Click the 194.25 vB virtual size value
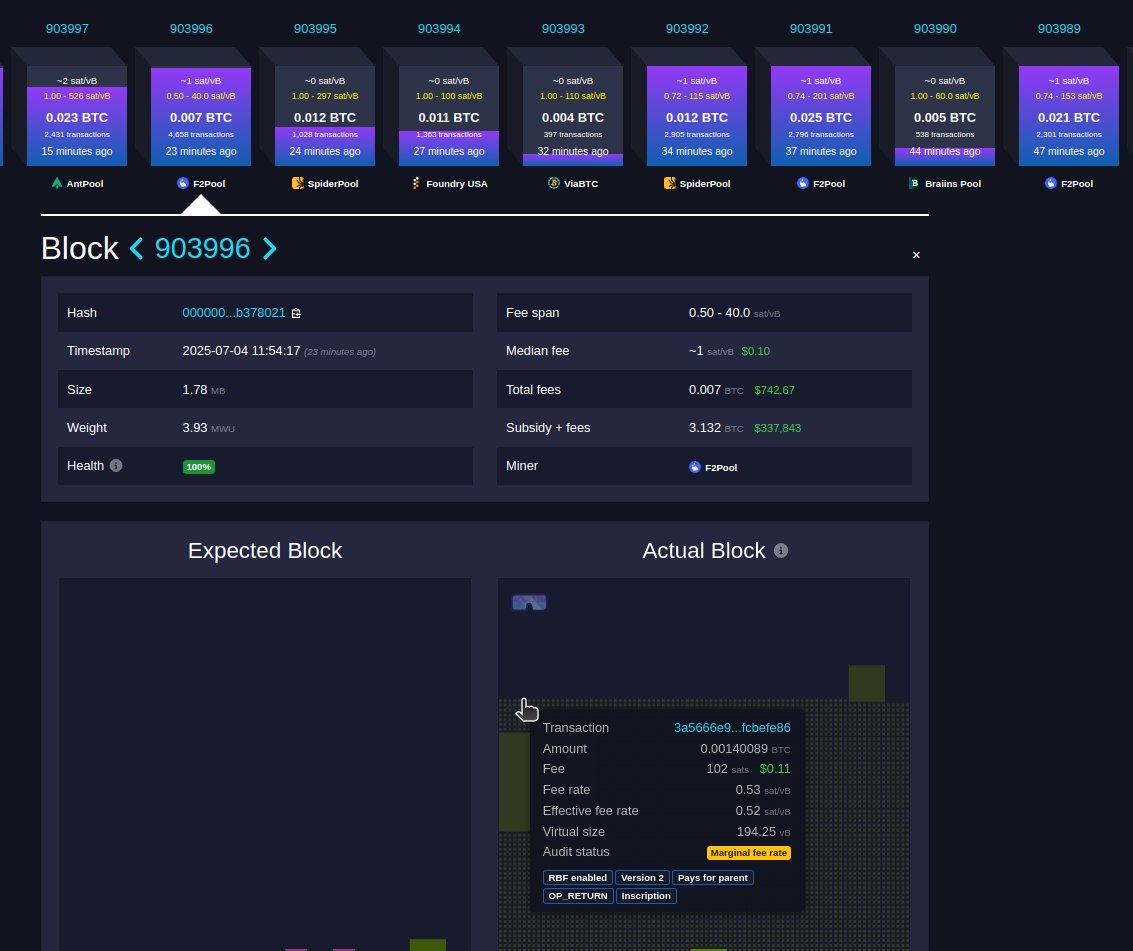Image resolution: width=1133 pixels, height=951 pixels. coord(764,832)
